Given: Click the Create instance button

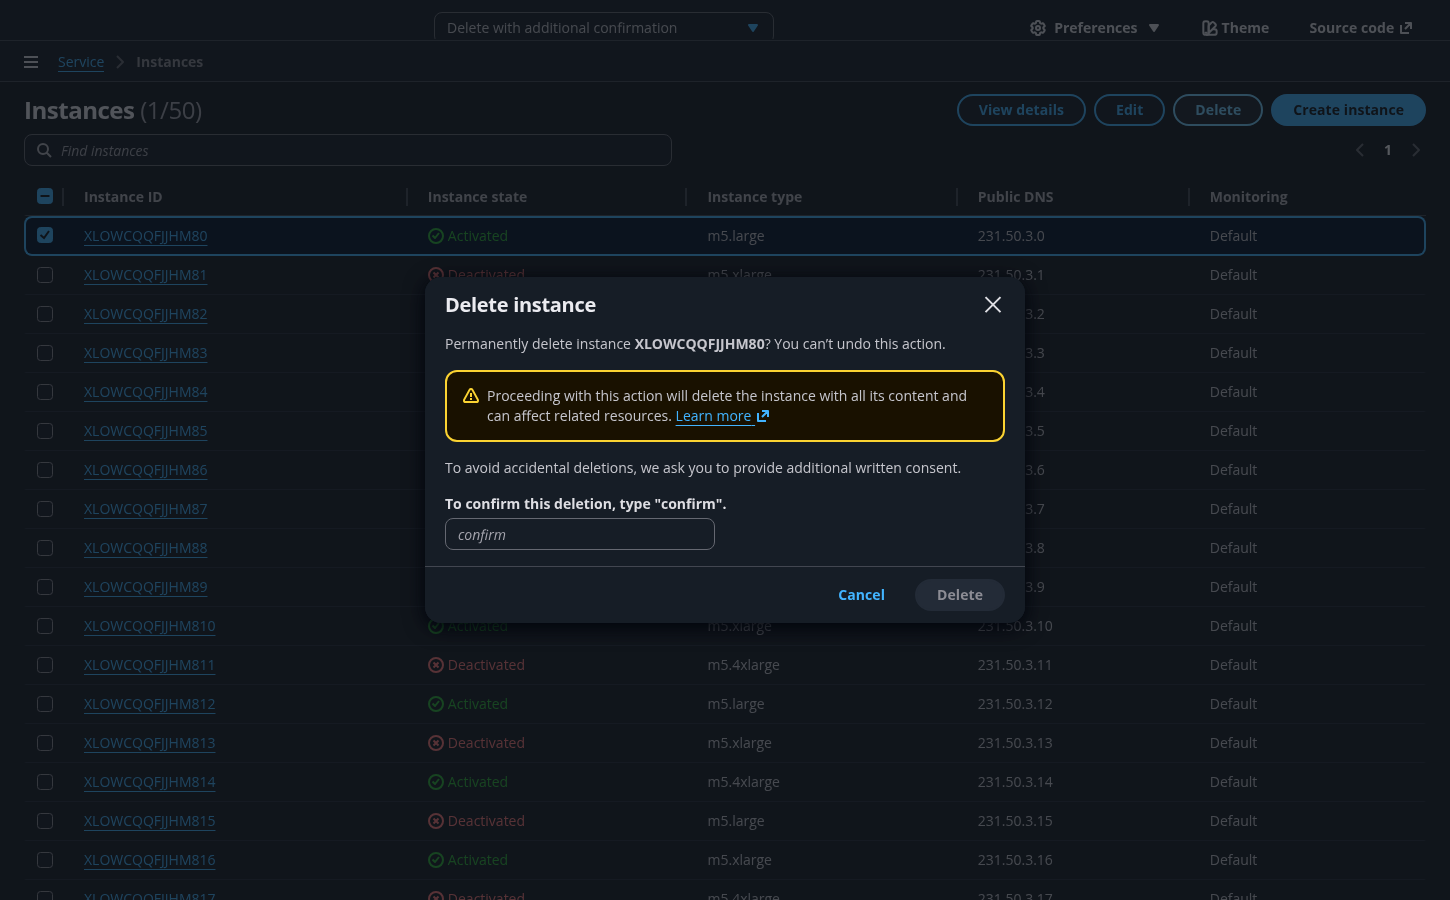Looking at the screenshot, I should pos(1347,110).
